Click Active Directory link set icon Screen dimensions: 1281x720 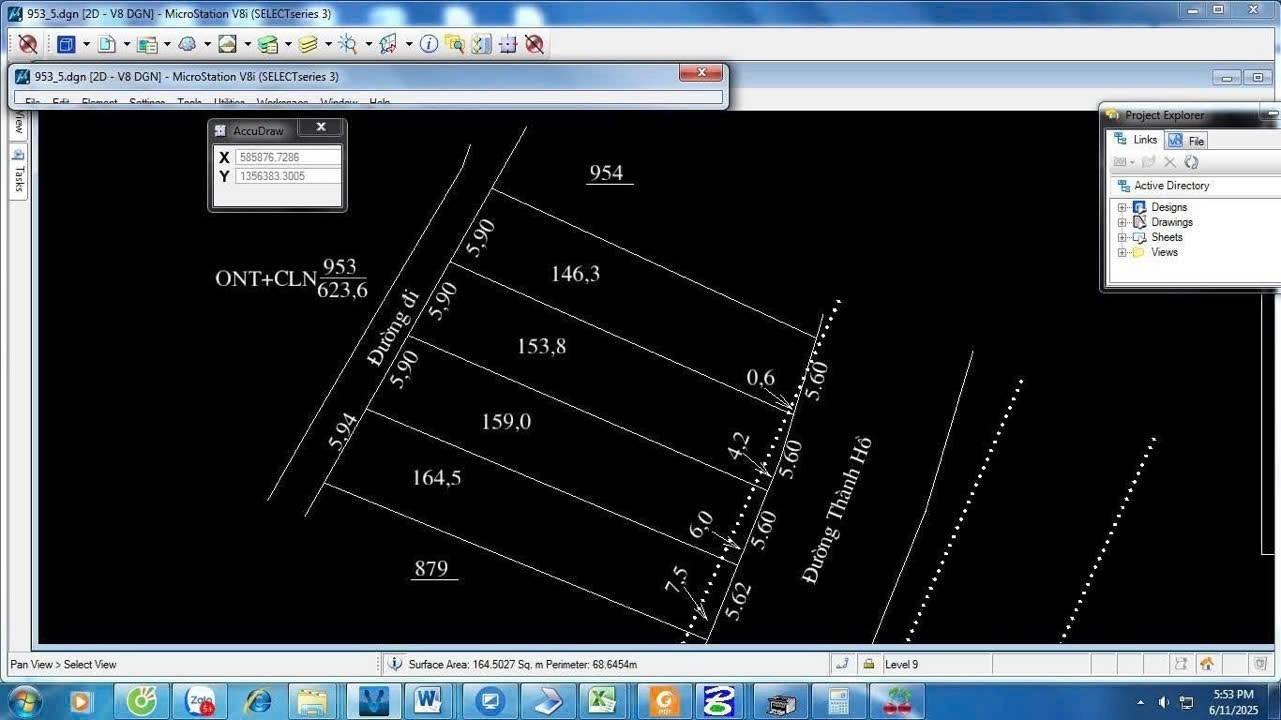(1124, 186)
